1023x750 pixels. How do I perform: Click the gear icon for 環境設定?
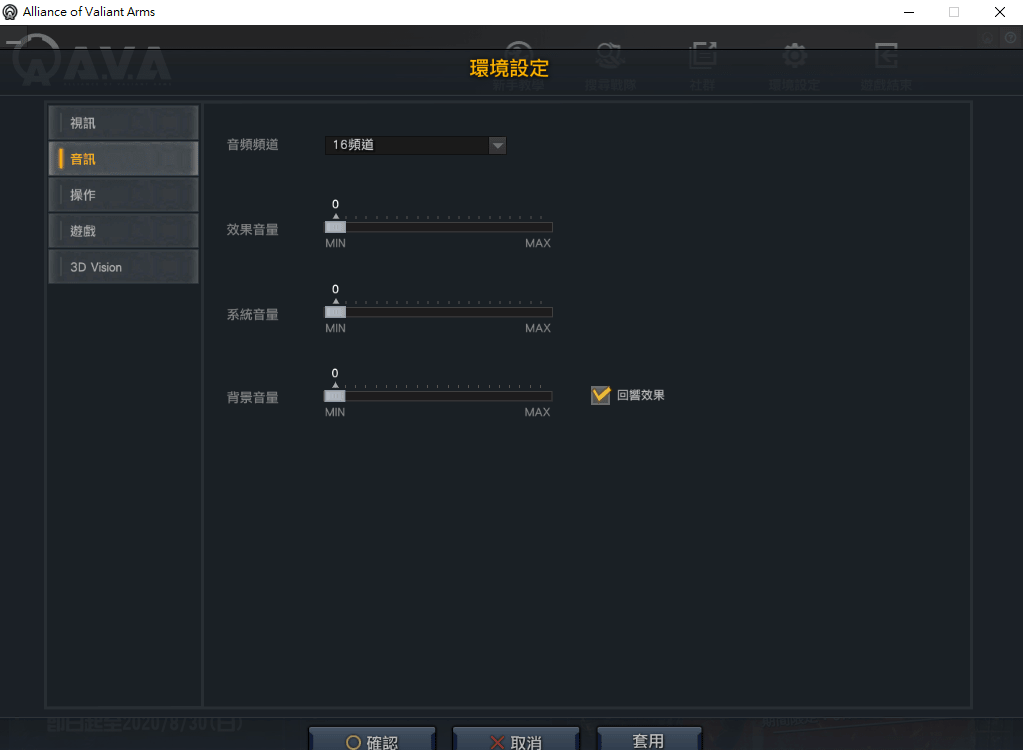point(794,58)
